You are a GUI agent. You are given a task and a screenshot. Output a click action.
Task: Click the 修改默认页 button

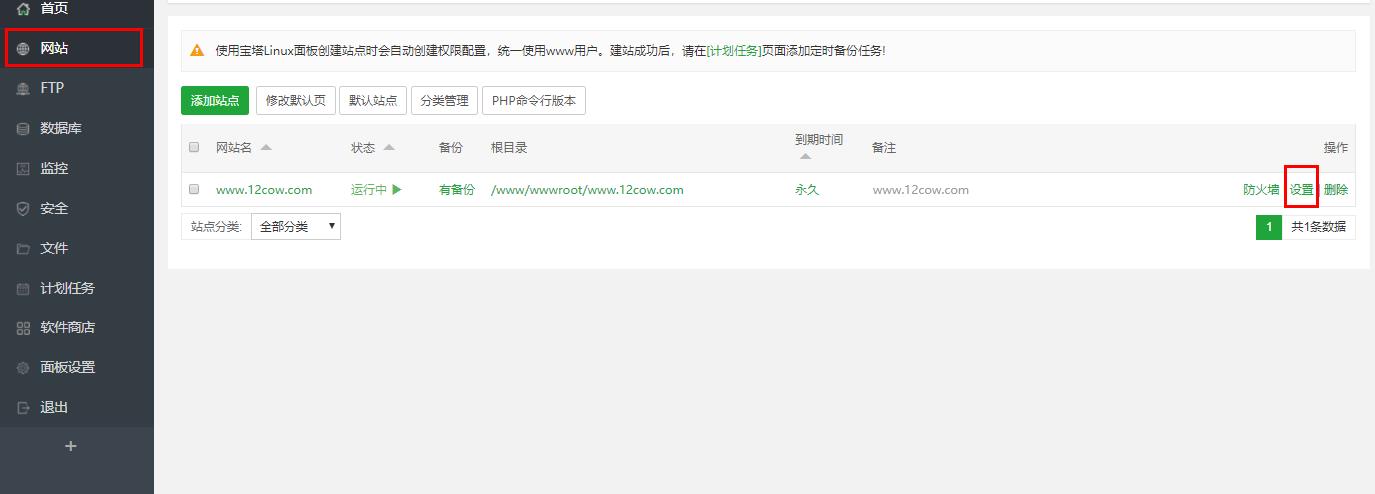(295, 100)
